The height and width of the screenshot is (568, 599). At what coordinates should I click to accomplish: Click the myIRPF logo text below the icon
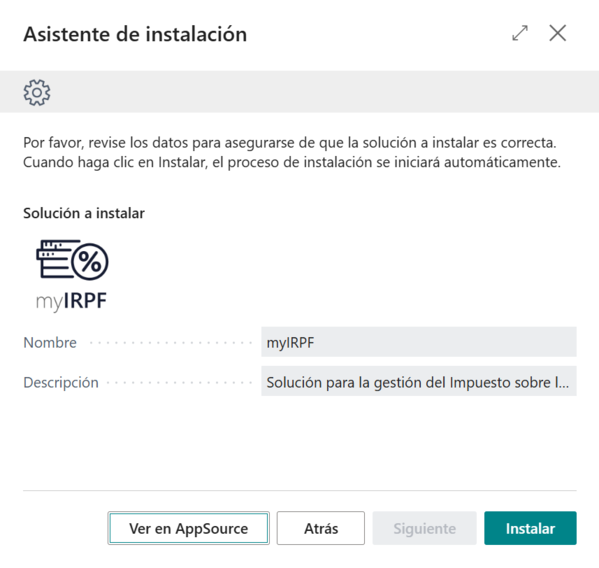pos(71,301)
